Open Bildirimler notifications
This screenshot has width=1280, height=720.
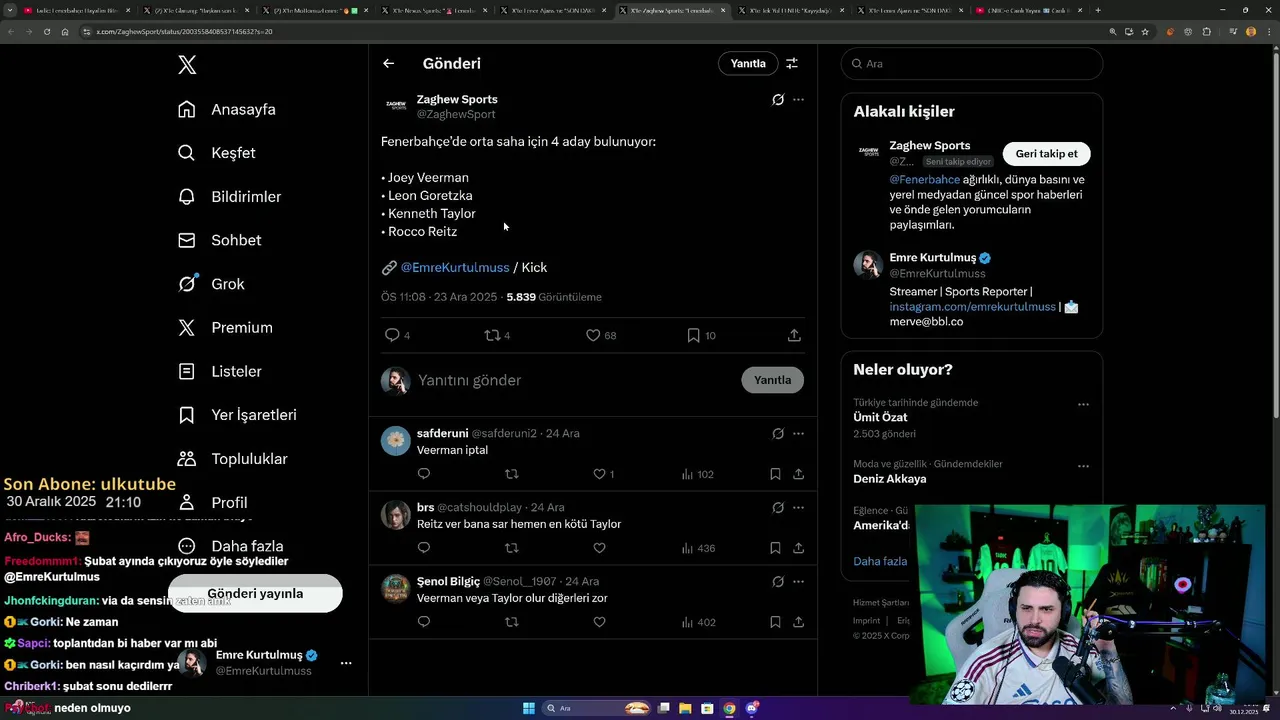pos(229,197)
